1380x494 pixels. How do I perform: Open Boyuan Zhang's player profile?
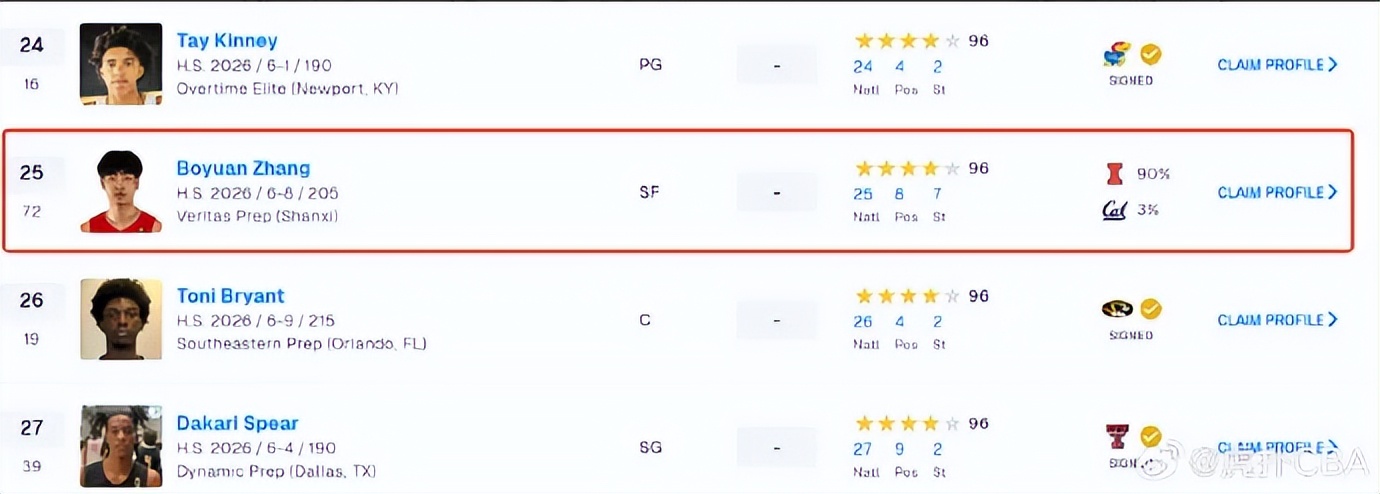[243, 168]
